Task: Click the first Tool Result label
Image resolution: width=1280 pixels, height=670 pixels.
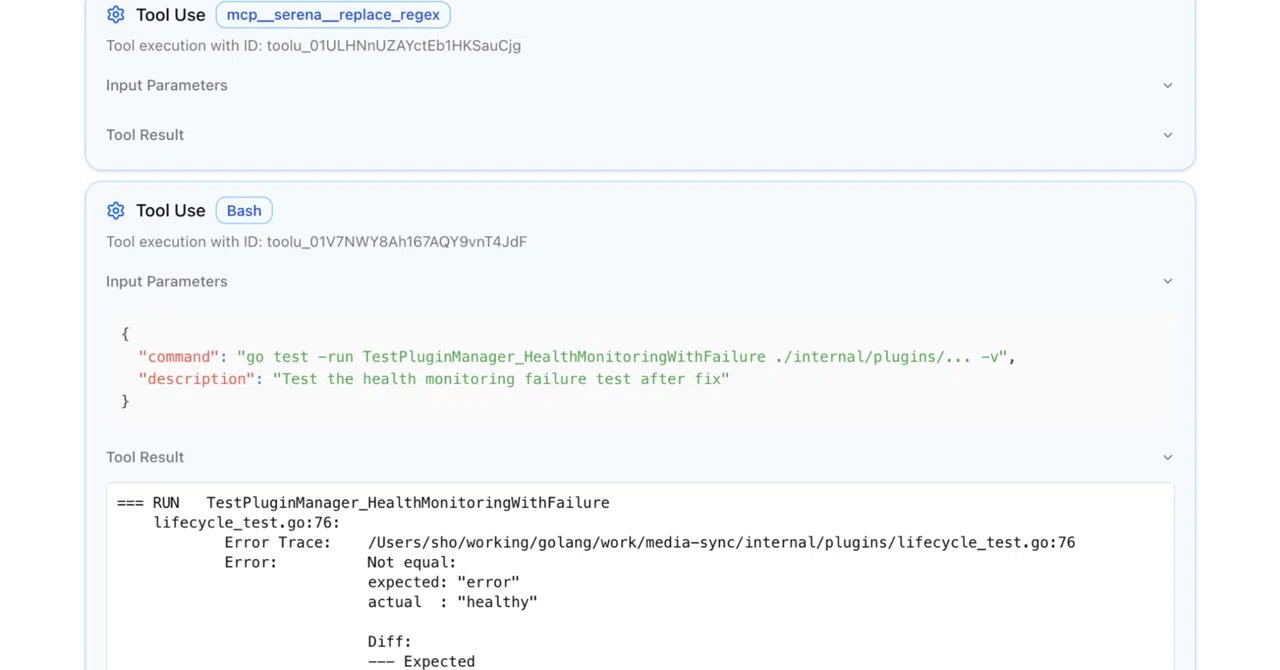Action: (145, 135)
